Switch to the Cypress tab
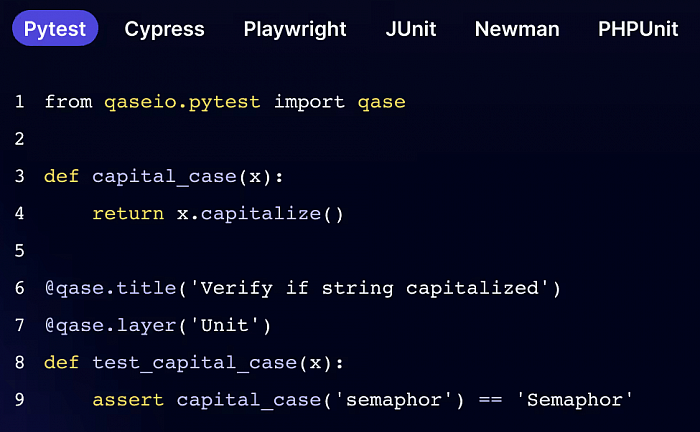 (164, 29)
